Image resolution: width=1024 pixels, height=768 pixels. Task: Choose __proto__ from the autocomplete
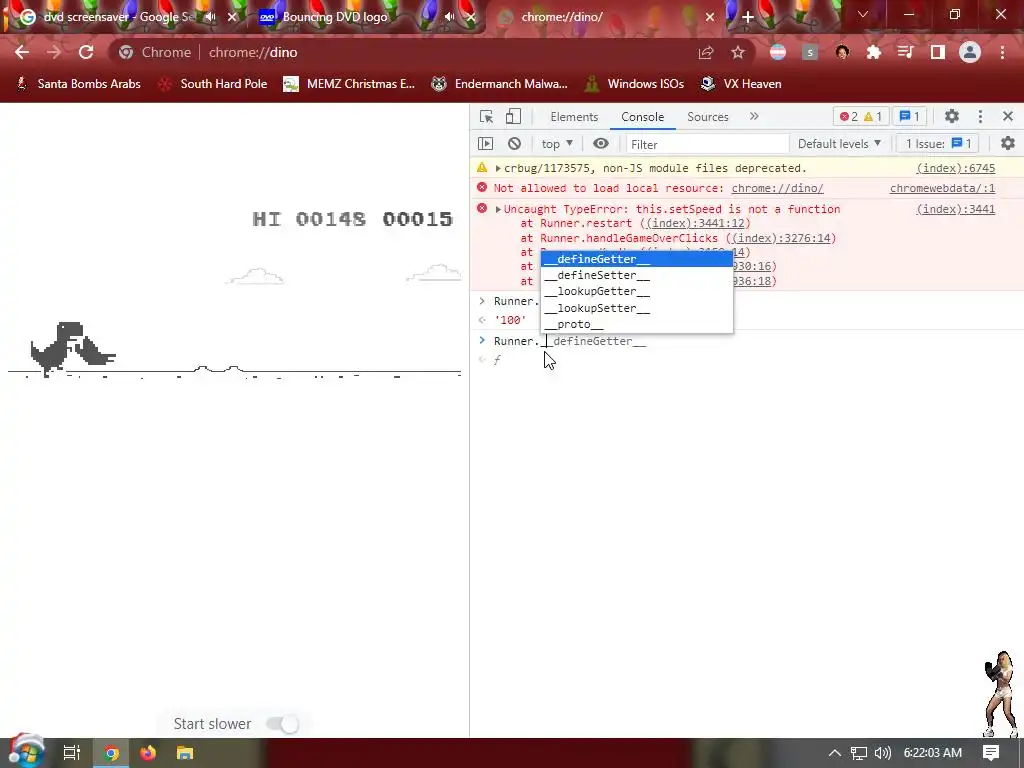pyautogui.click(x=637, y=325)
